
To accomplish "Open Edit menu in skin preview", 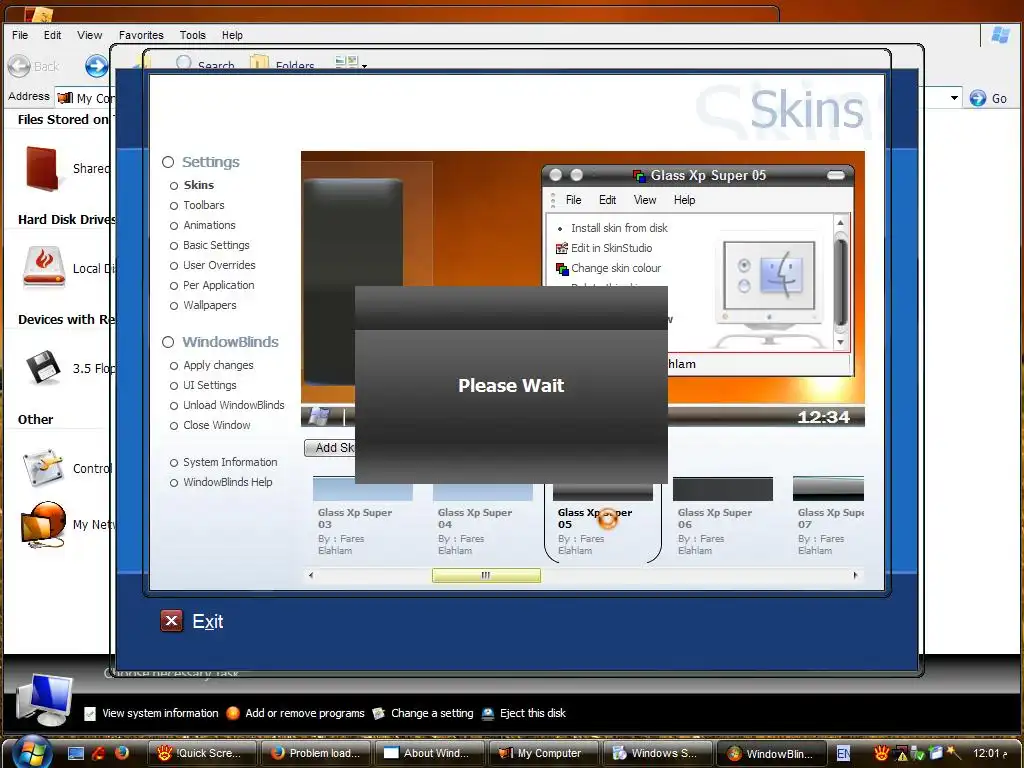I will pos(607,200).
